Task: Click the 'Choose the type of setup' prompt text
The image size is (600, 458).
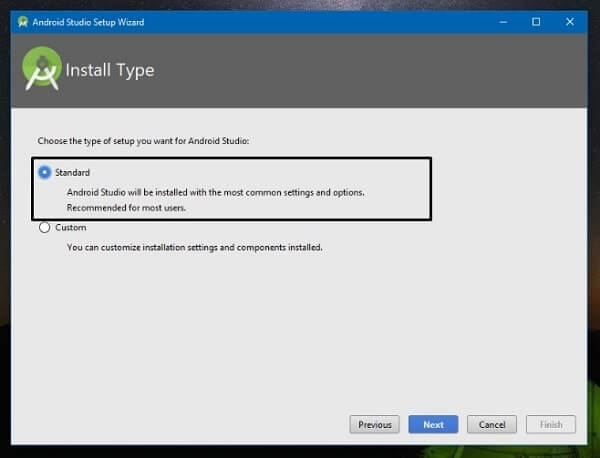Action: point(143,141)
